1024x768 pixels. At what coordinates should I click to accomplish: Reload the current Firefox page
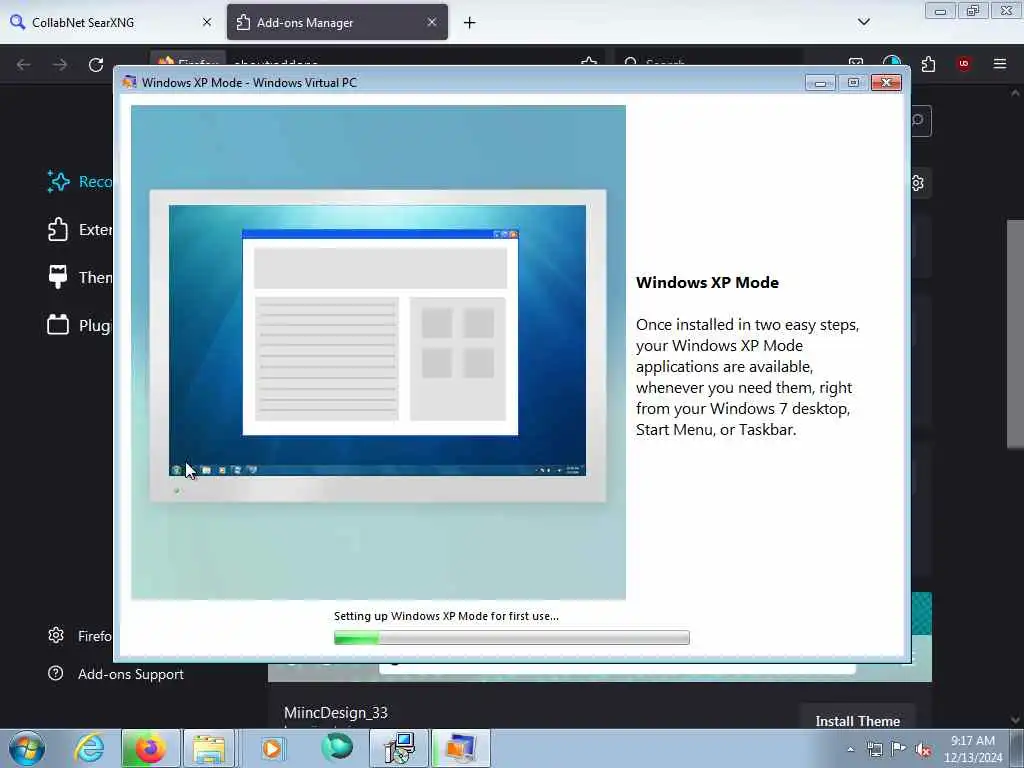click(96, 65)
